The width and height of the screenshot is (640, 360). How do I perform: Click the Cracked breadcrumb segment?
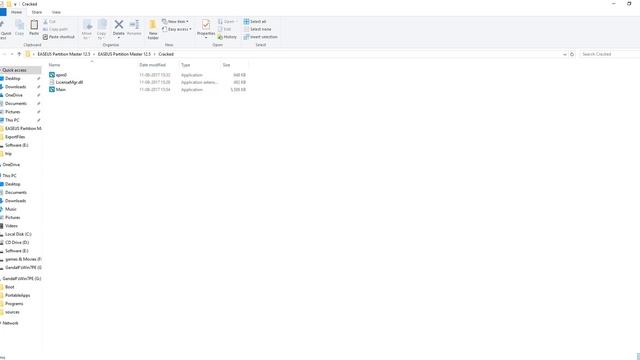[166, 54]
